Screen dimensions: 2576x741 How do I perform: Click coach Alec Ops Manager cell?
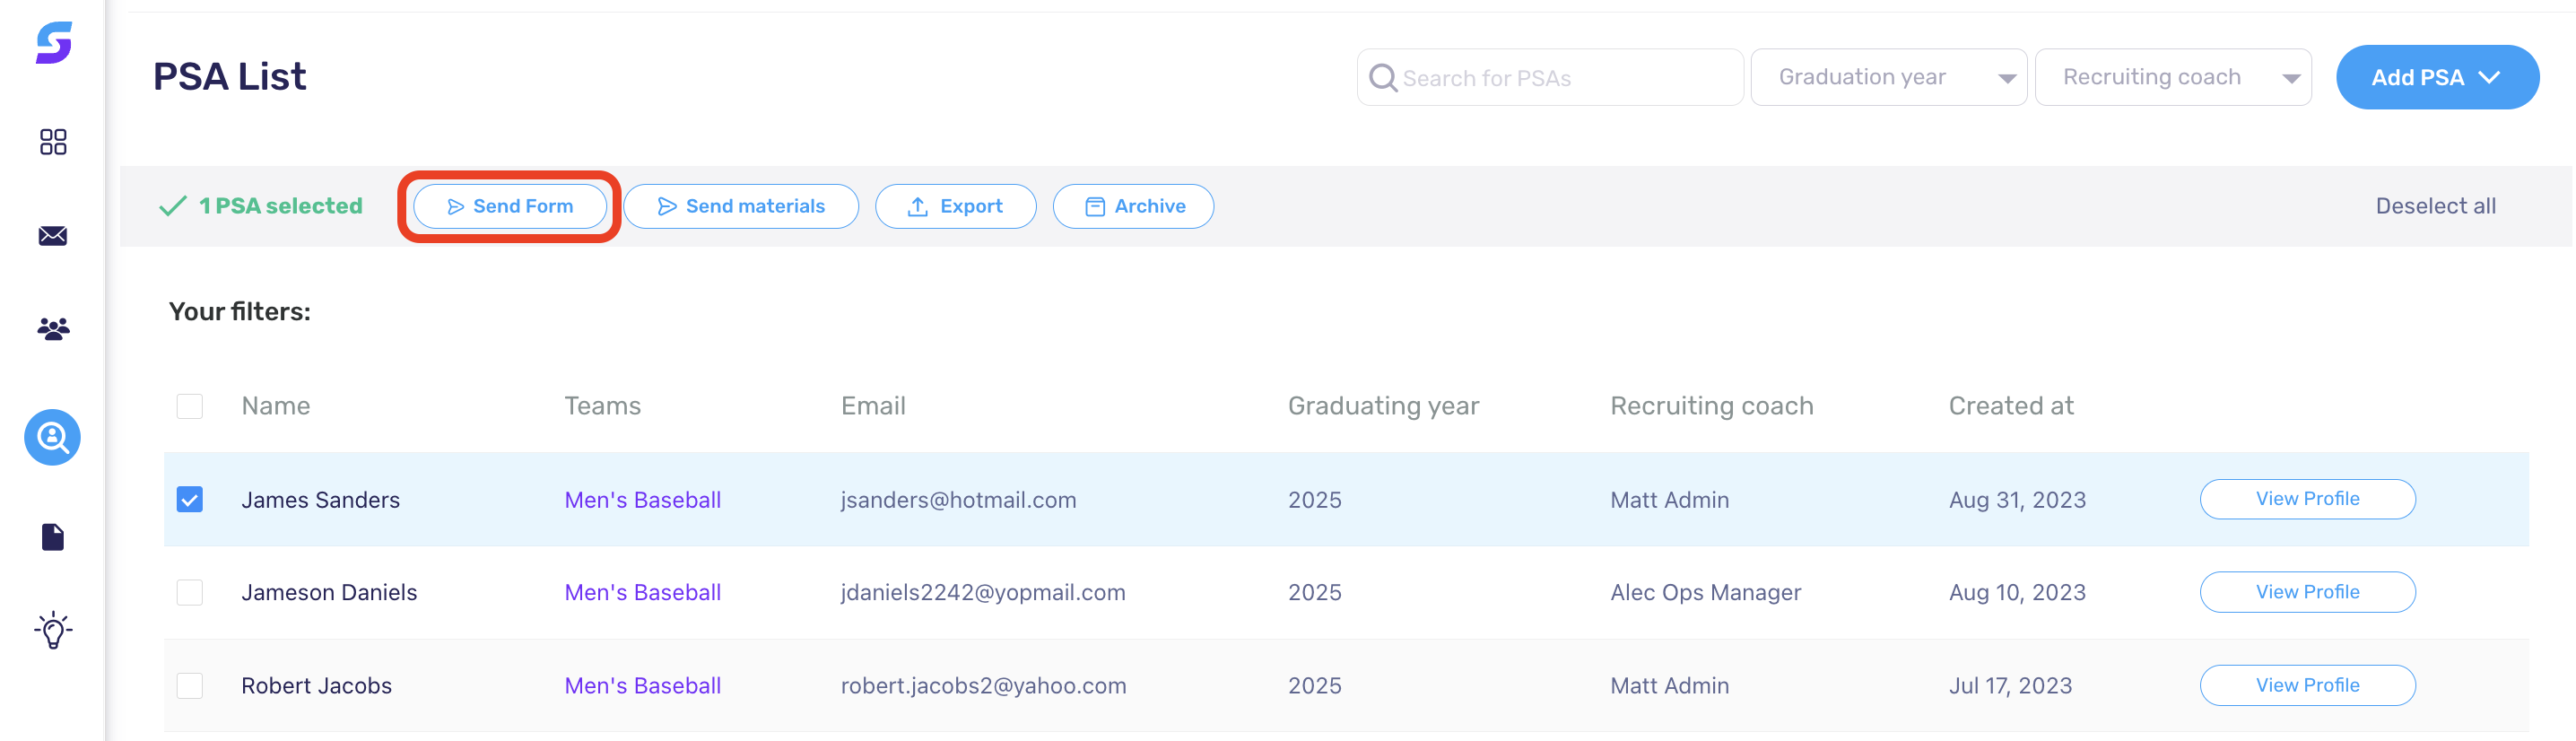(x=1705, y=592)
